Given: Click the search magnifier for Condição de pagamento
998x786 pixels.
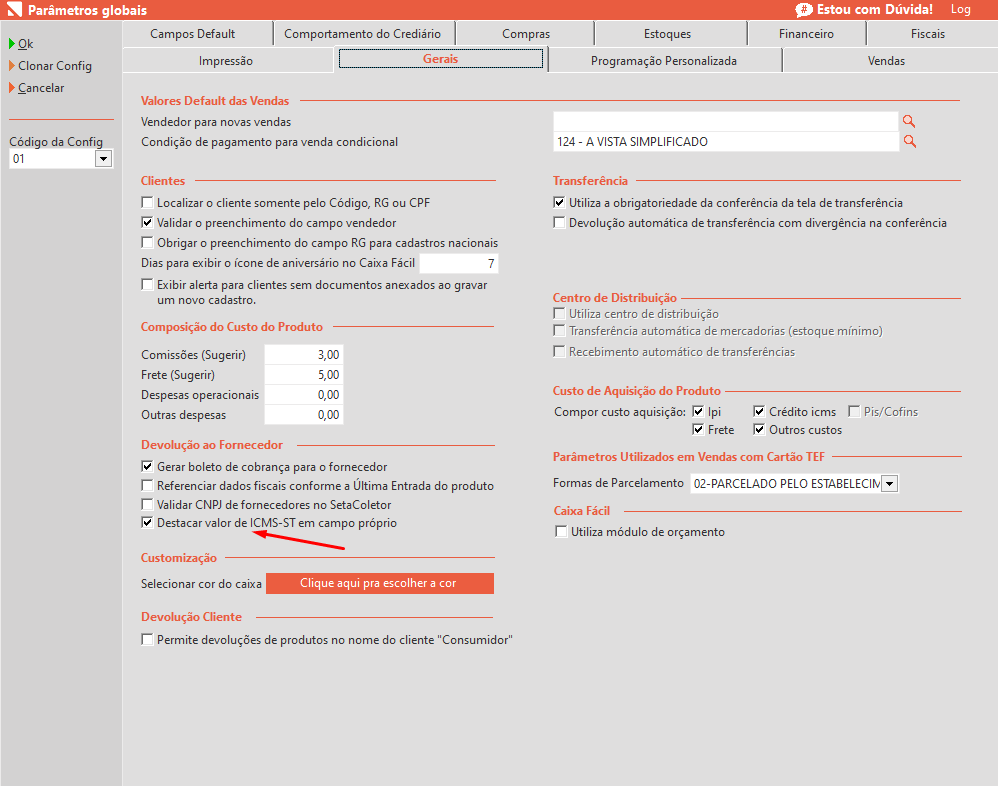Looking at the screenshot, I should coord(910,141).
